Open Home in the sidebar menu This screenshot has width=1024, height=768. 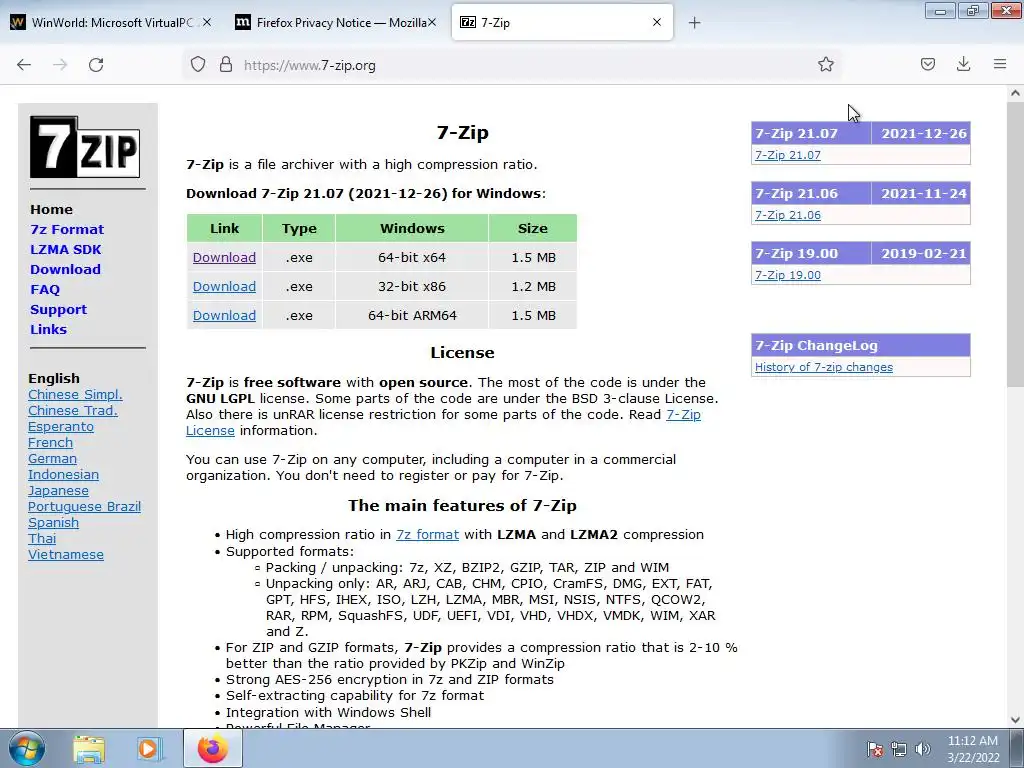click(x=51, y=210)
